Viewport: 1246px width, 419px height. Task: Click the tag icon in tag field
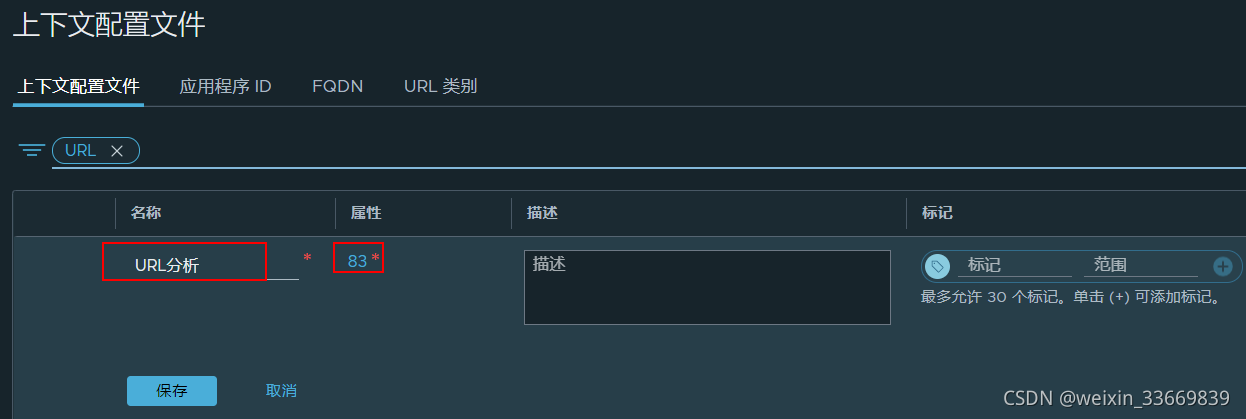point(937,266)
